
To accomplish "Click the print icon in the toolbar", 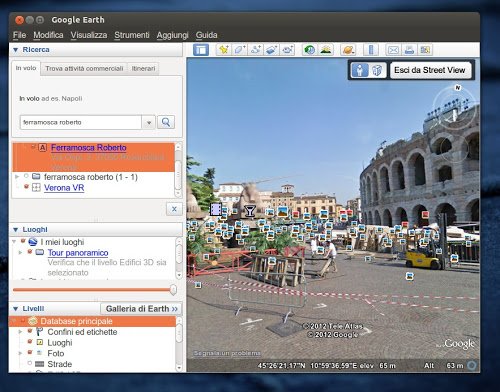I will 409,50.
